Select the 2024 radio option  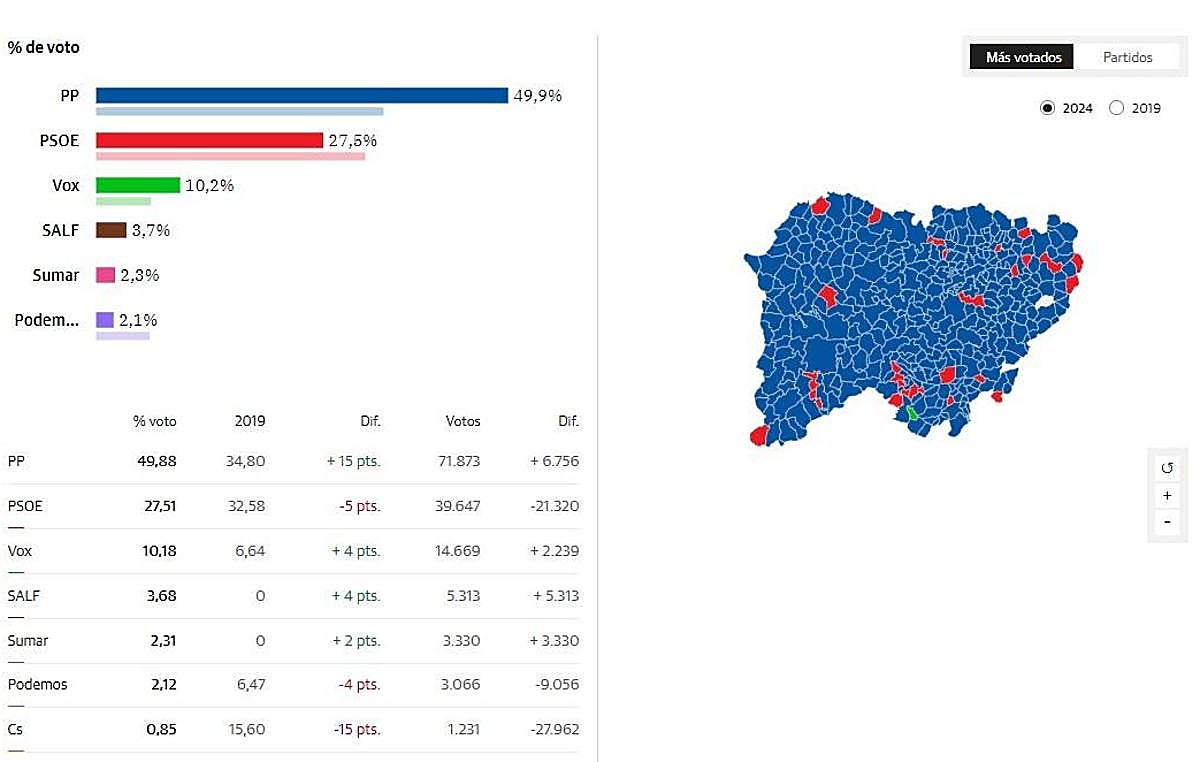click(x=1047, y=108)
